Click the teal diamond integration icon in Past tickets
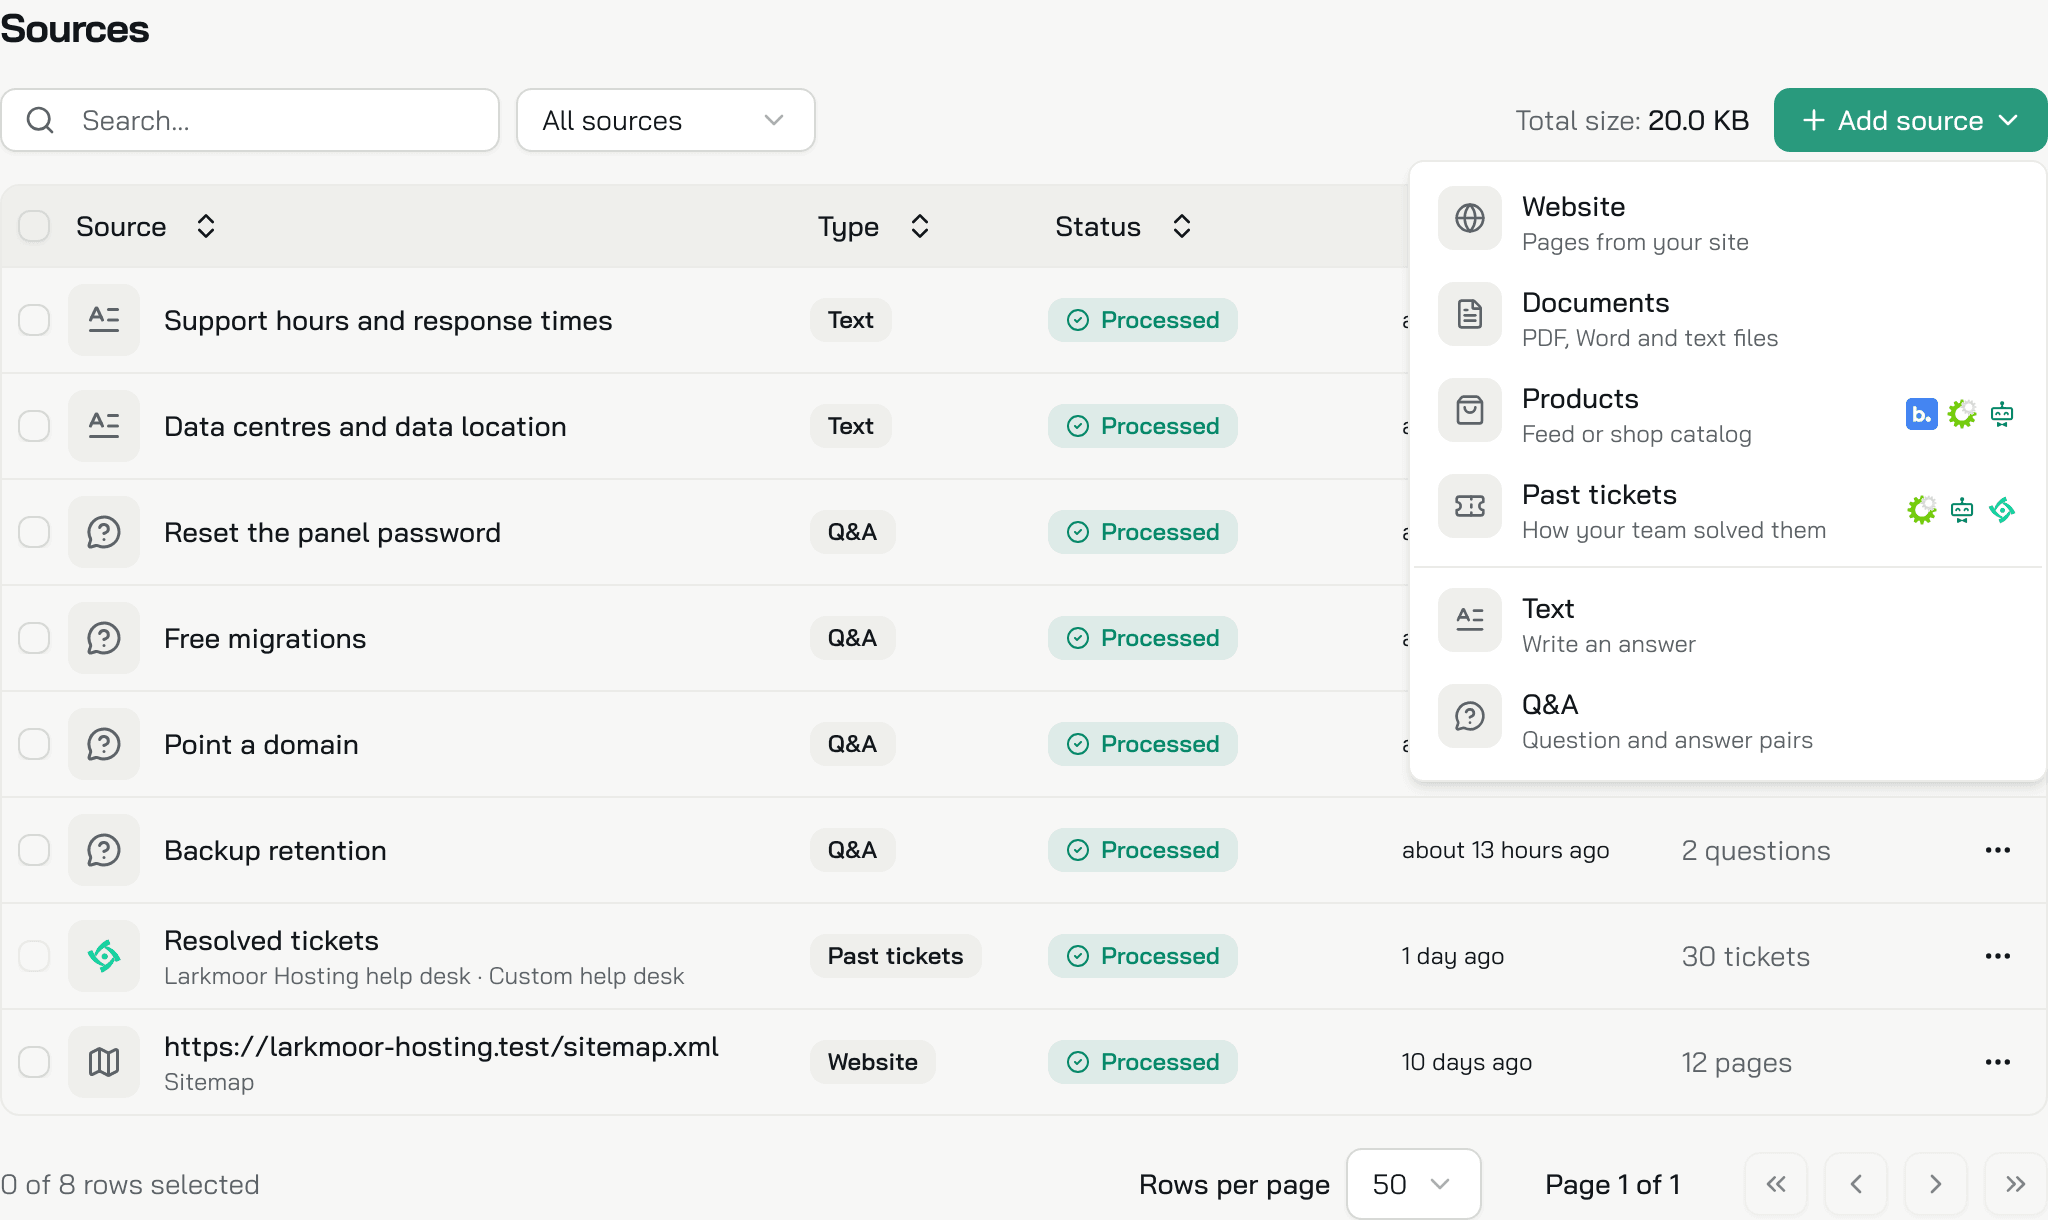 pos(2002,510)
